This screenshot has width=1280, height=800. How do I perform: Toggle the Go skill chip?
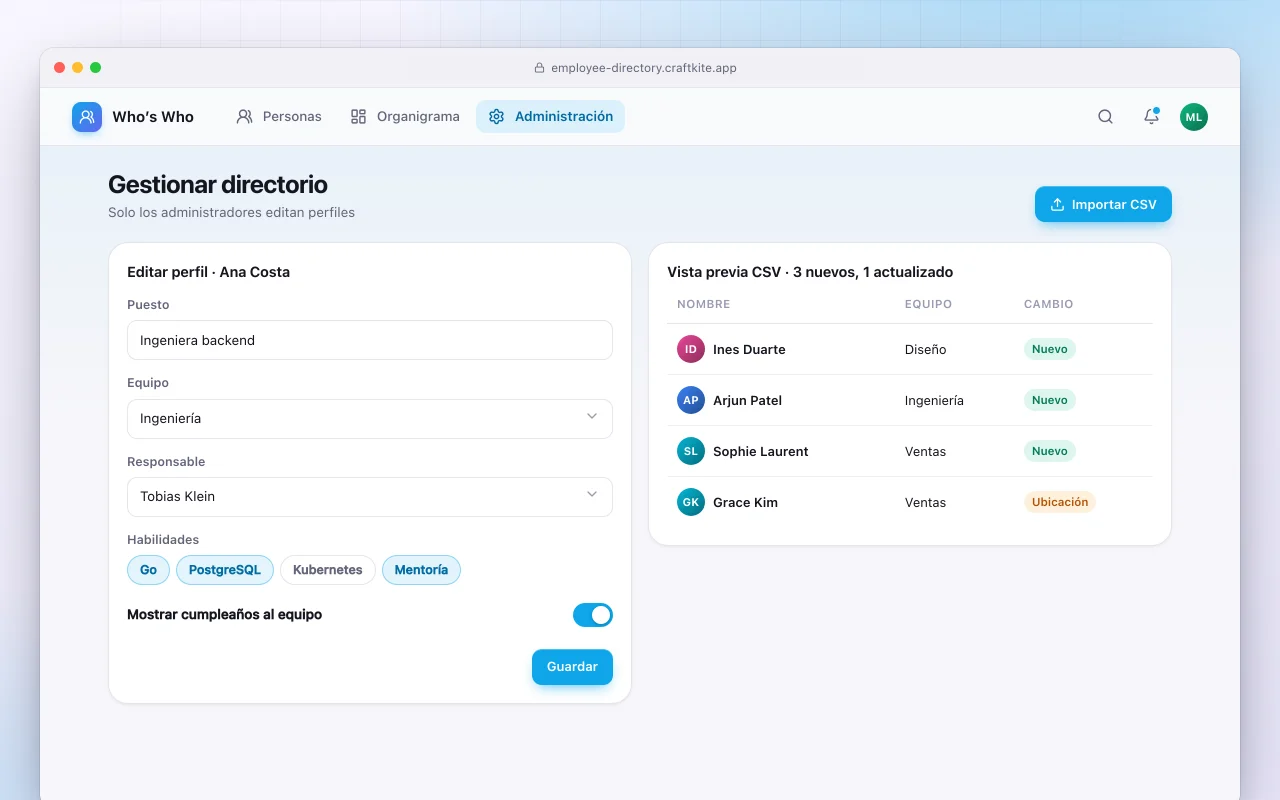[x=148, y=570]
